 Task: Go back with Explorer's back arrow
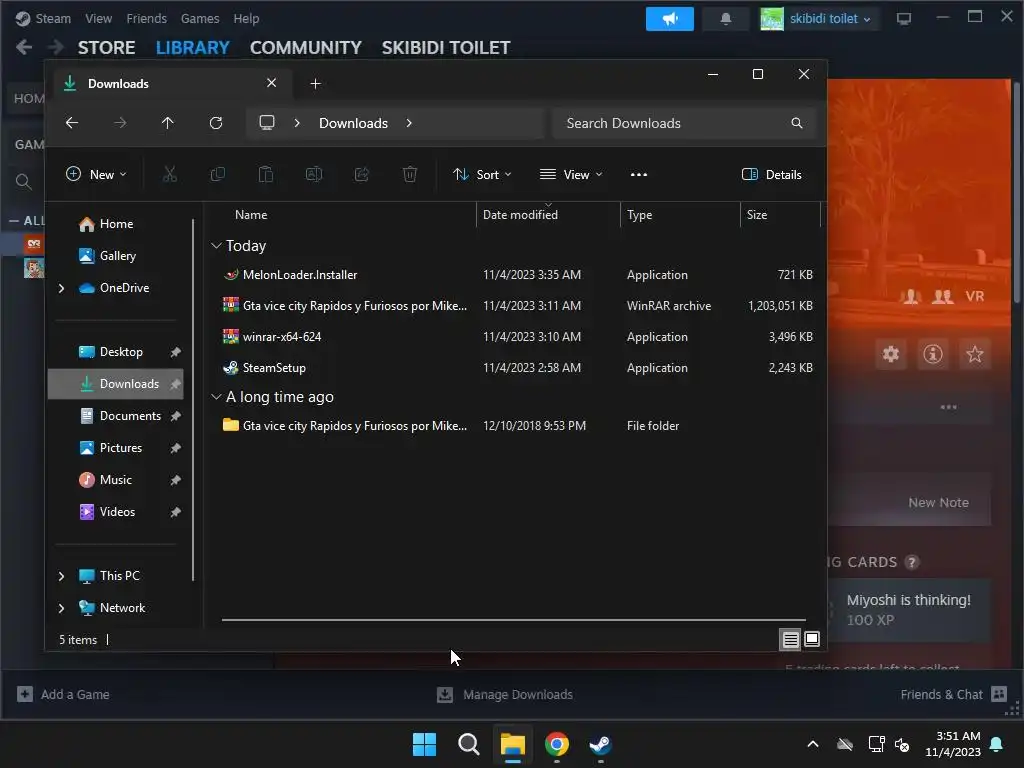pyautogui.click(x=72, y=123)
